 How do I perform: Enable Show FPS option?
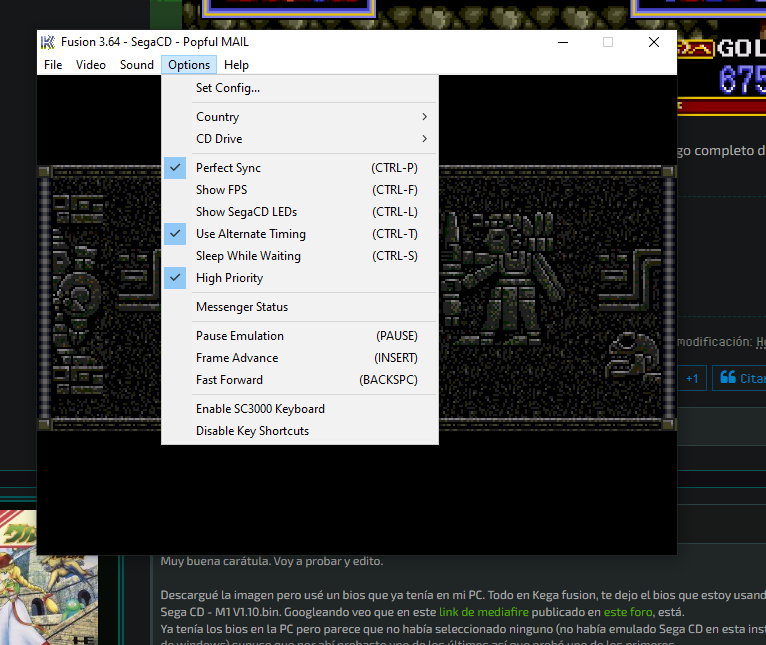pyautogui.click(x=300, y=190)
